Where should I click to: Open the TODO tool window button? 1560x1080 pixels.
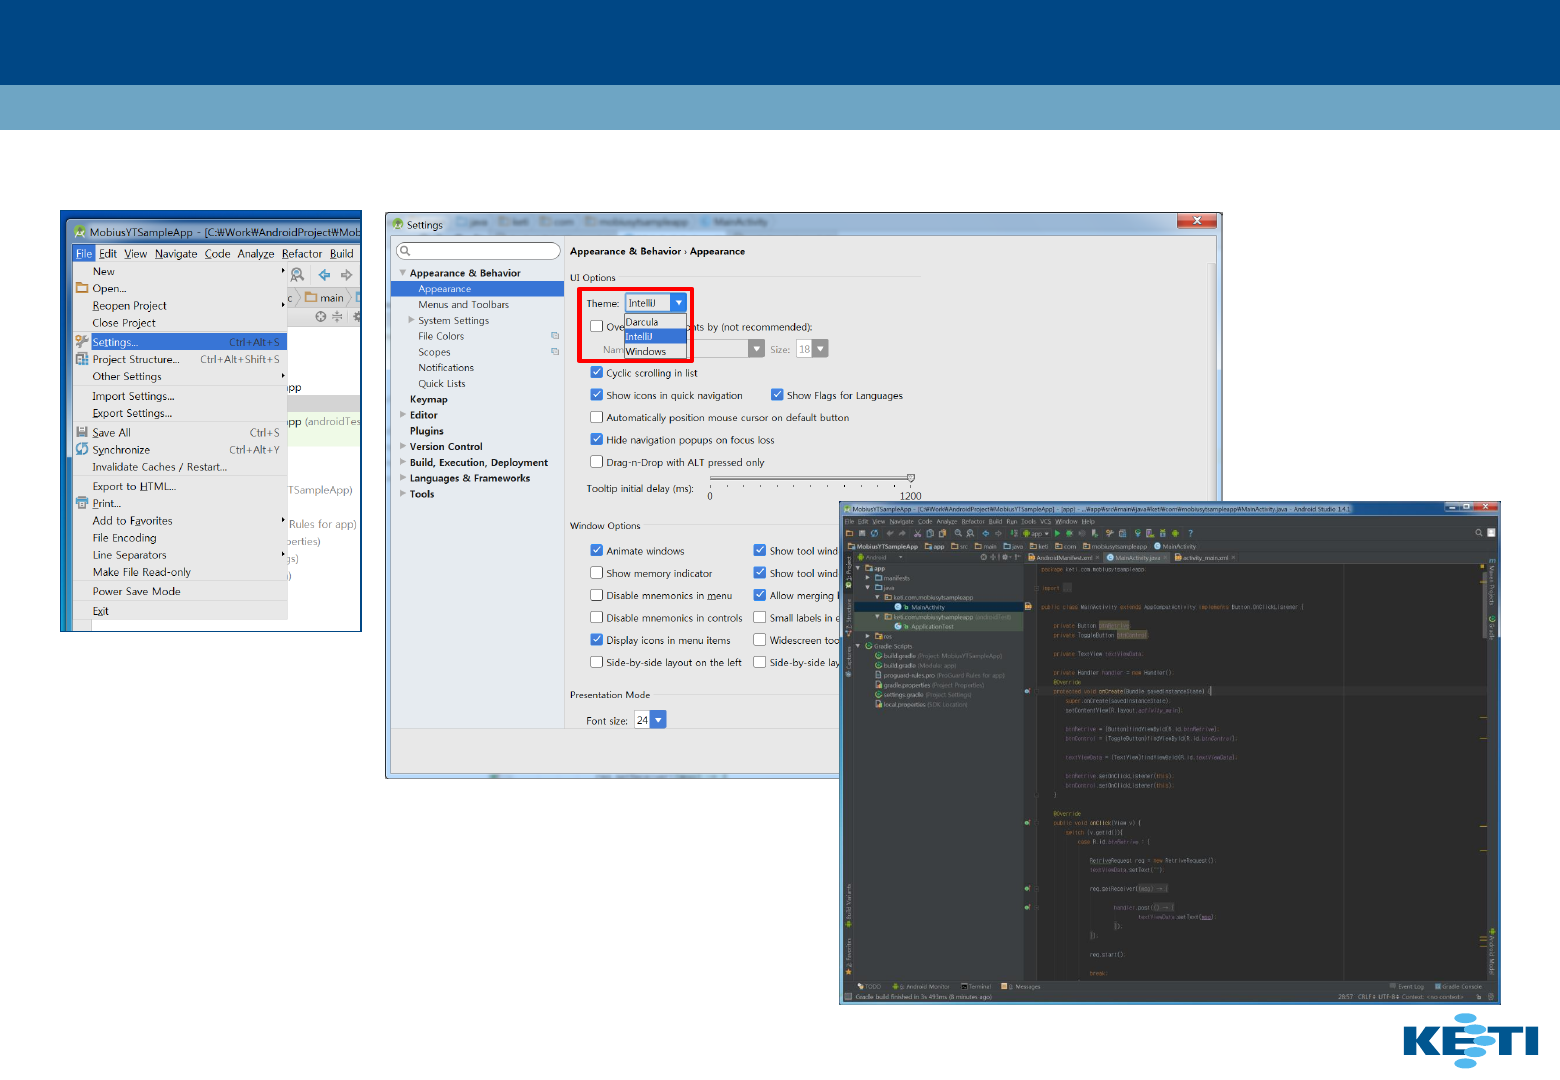[x=870, y=987]
